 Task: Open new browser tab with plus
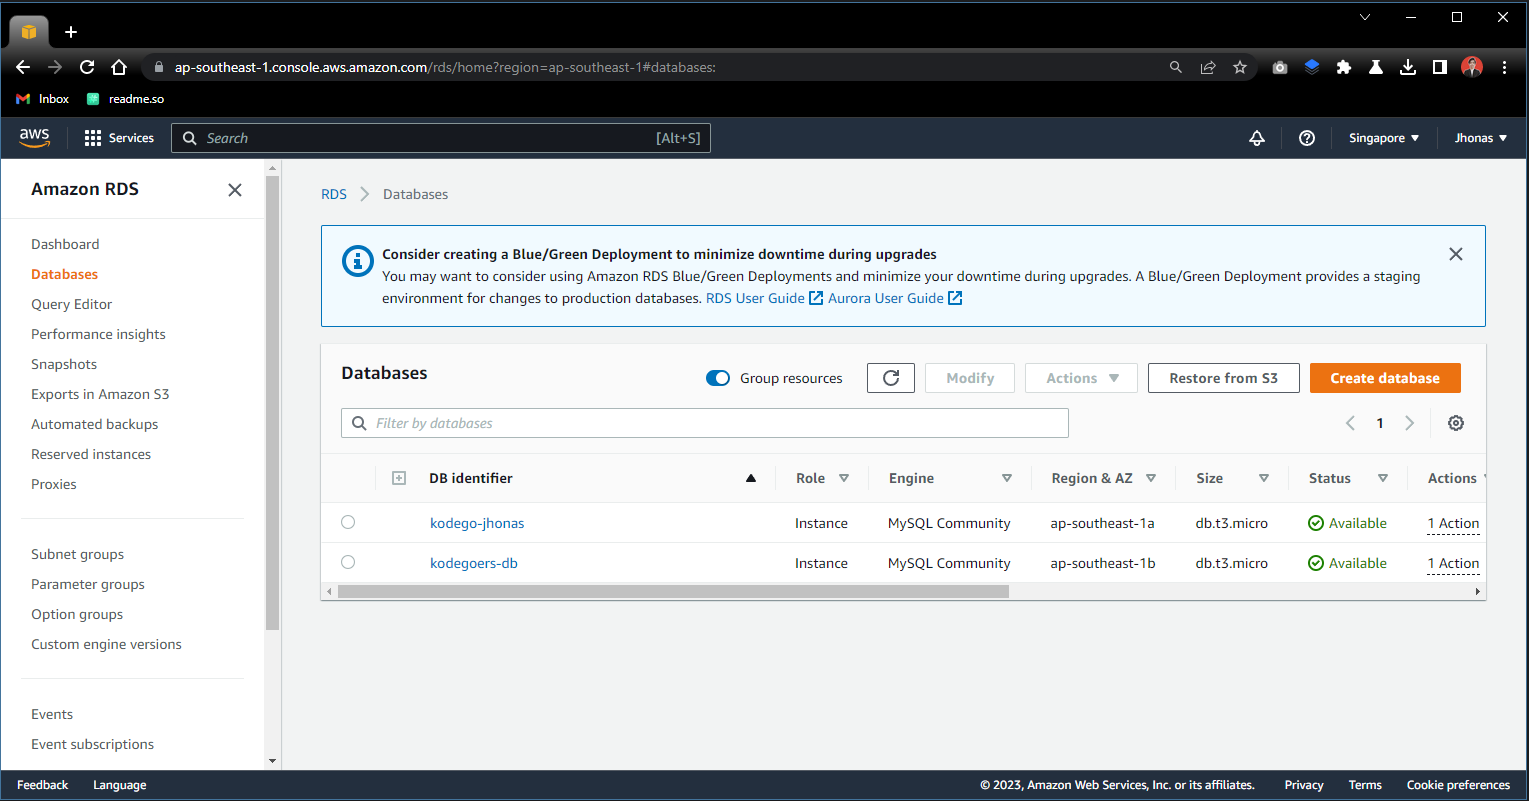click(x=71, y=32)
